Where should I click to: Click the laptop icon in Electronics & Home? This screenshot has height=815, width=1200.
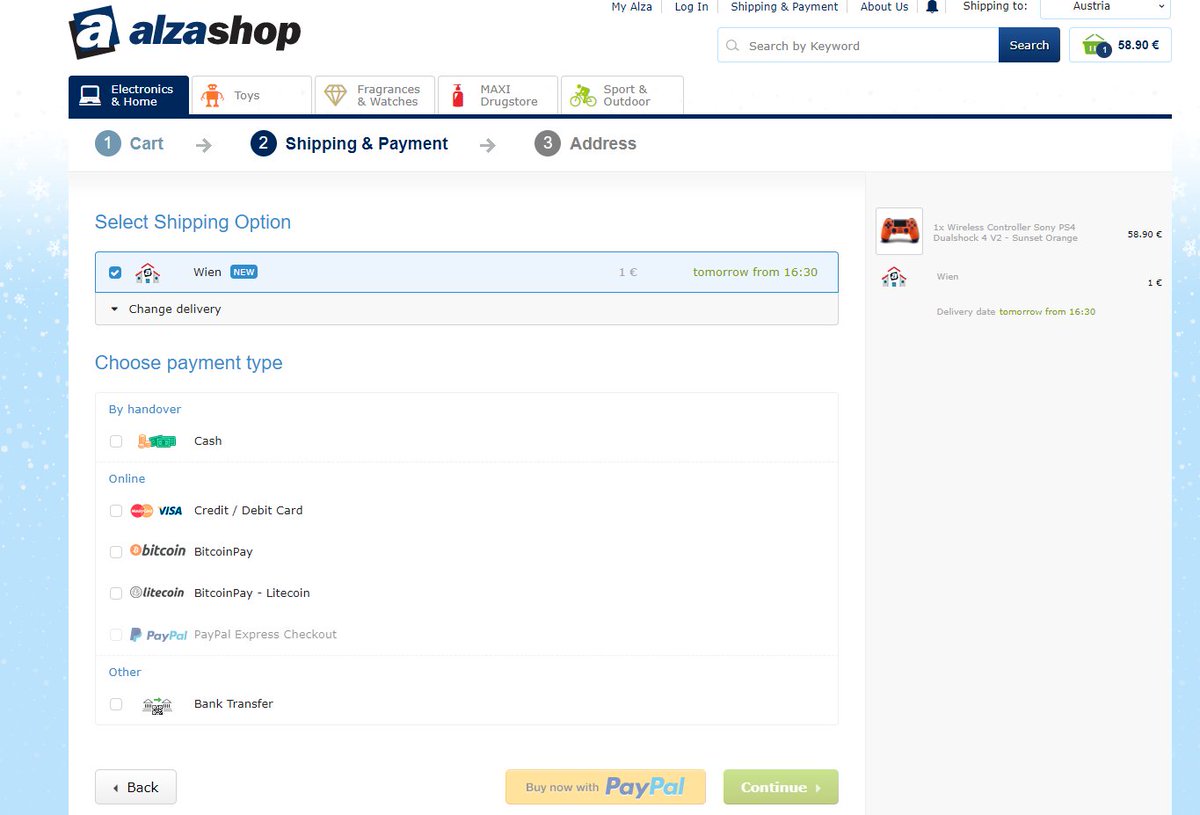click(x=91, y=96)
